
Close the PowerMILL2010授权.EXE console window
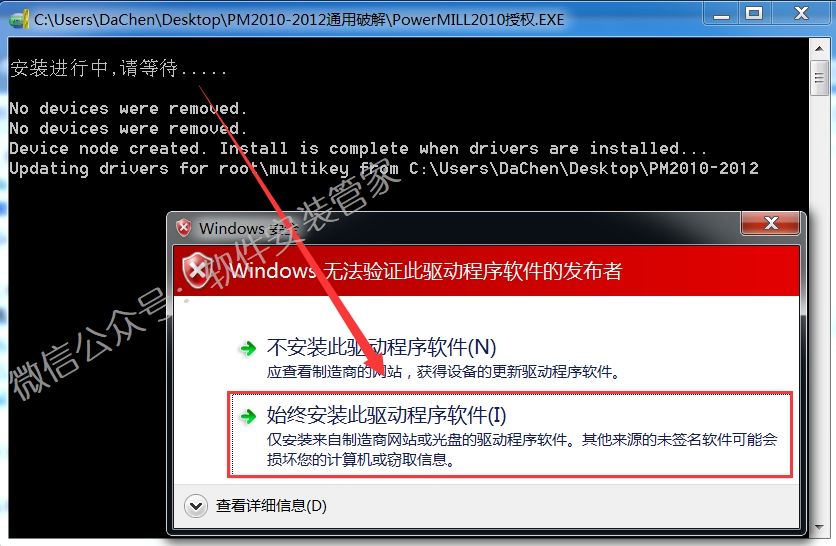click(x=801, y=14)
